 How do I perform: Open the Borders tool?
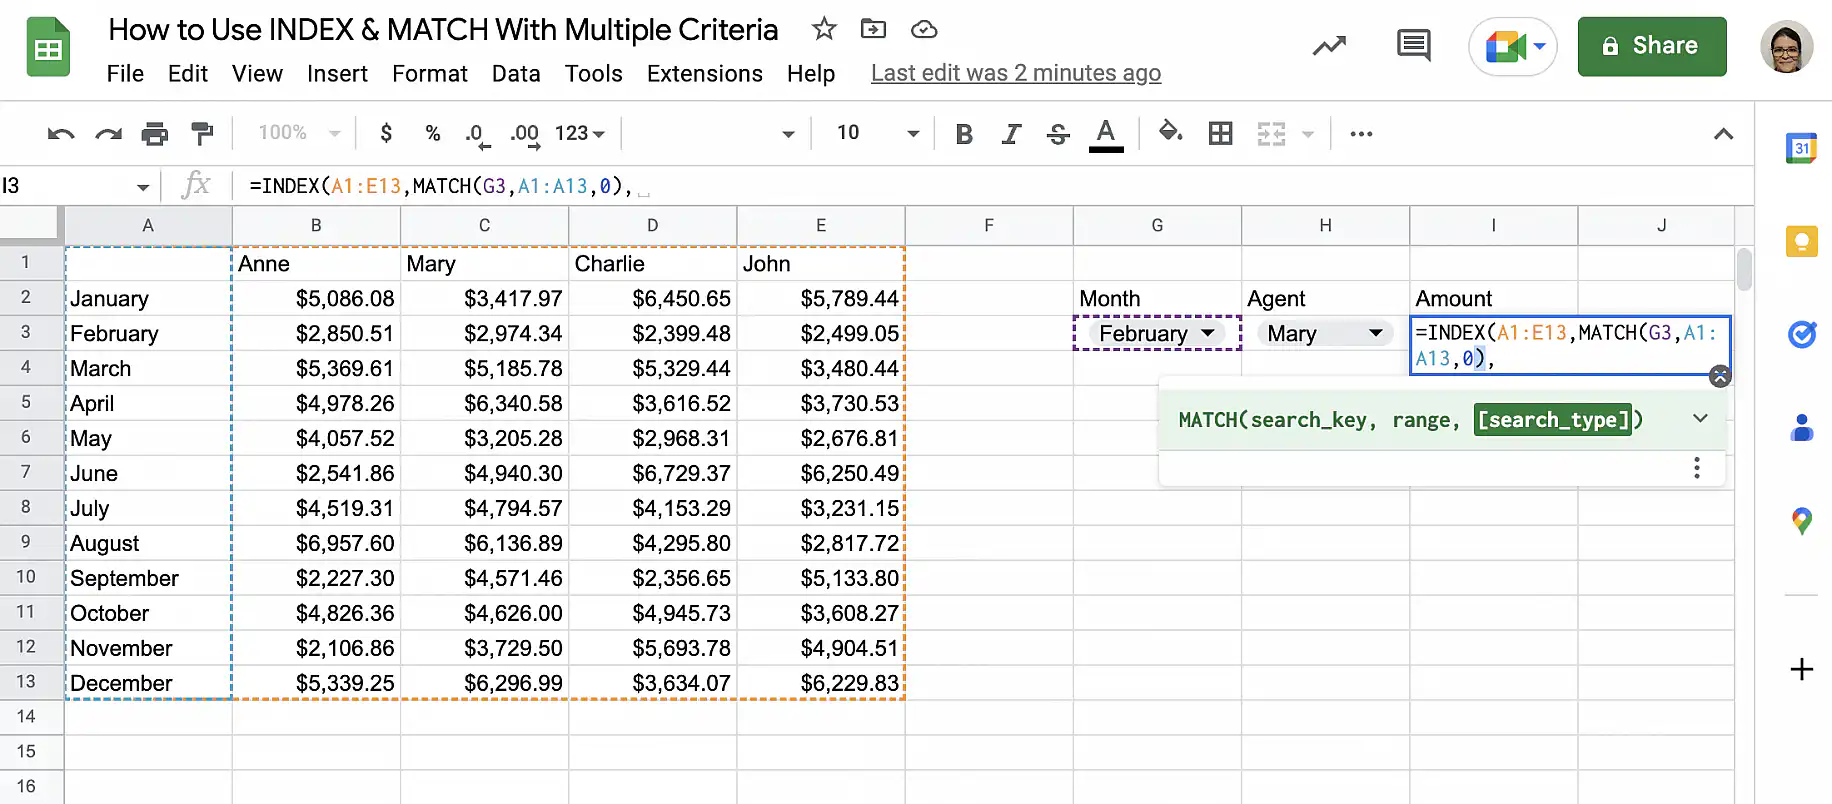click(1220, 133)
